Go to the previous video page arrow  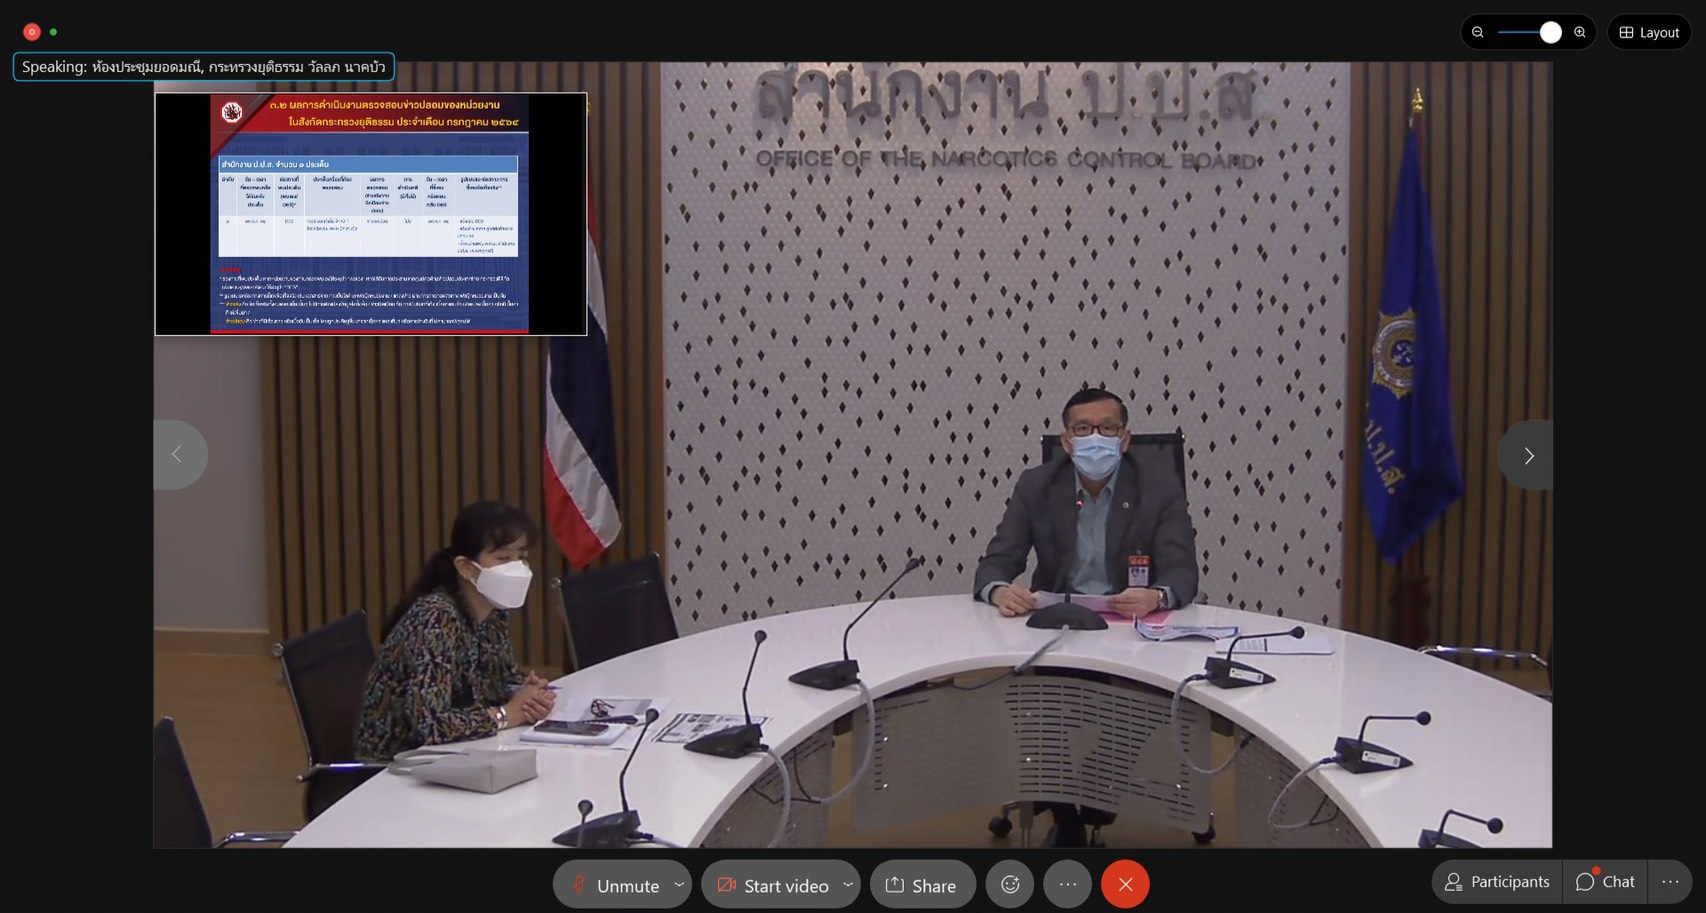click(178, 455)
